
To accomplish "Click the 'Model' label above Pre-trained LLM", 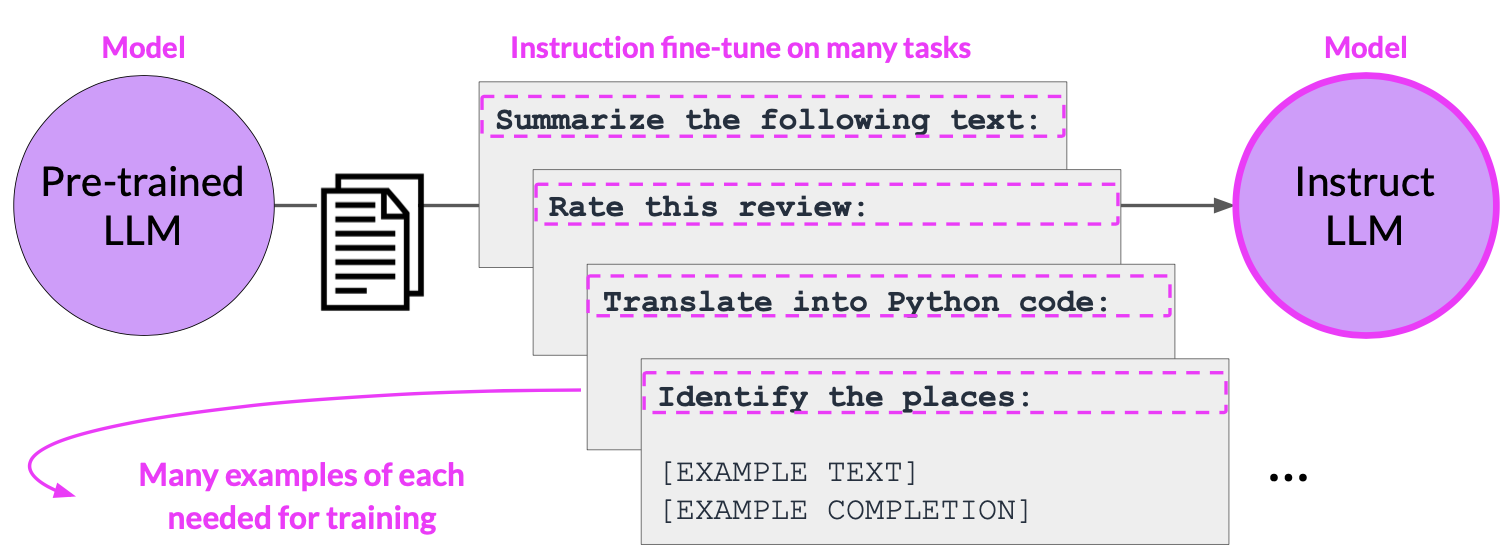I will [x=144, y=47].
